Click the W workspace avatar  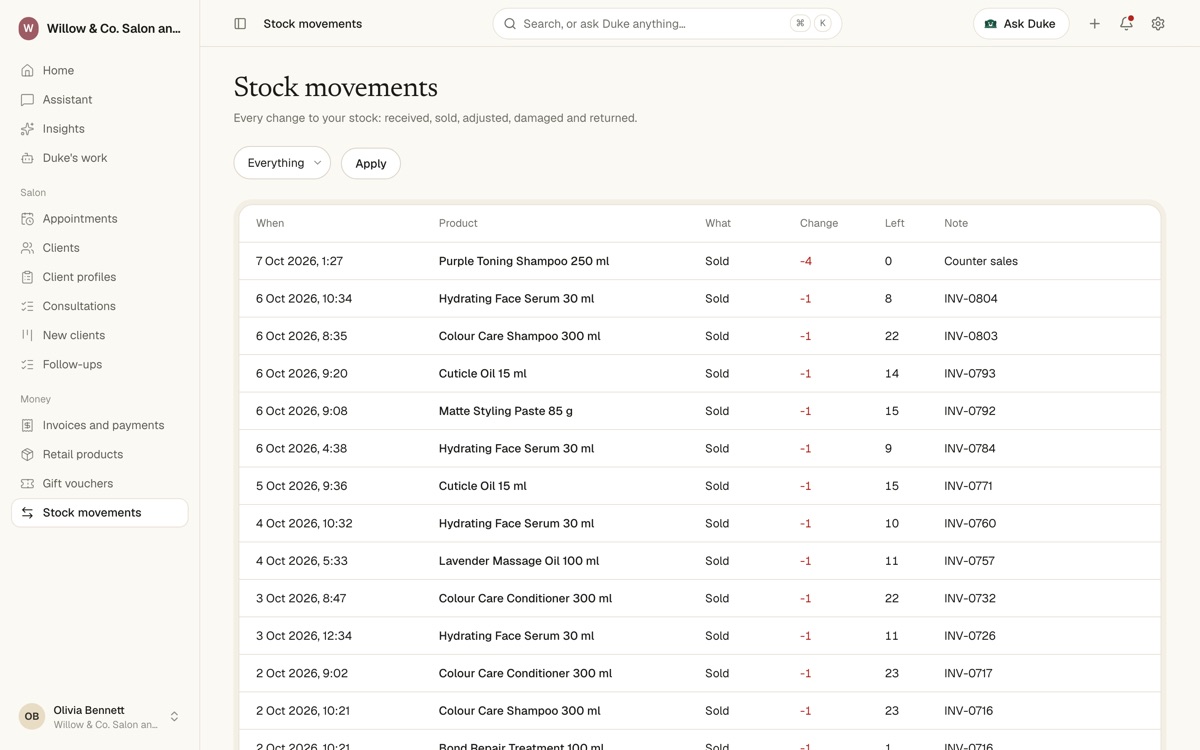pos(28,29)
